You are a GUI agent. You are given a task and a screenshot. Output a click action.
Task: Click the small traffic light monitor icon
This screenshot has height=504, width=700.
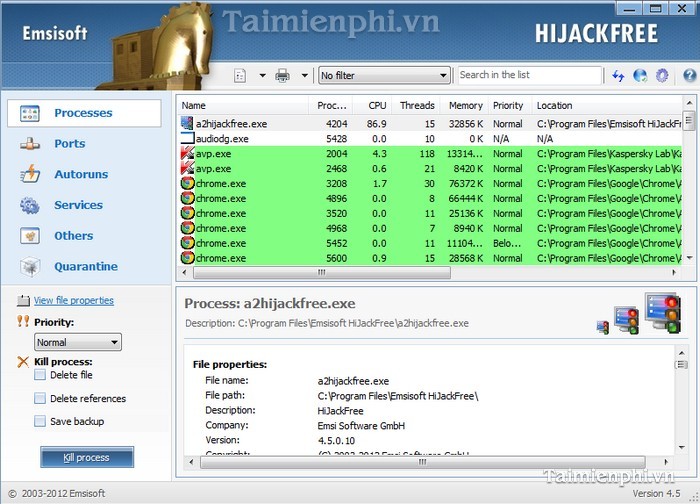coord(603,328)
